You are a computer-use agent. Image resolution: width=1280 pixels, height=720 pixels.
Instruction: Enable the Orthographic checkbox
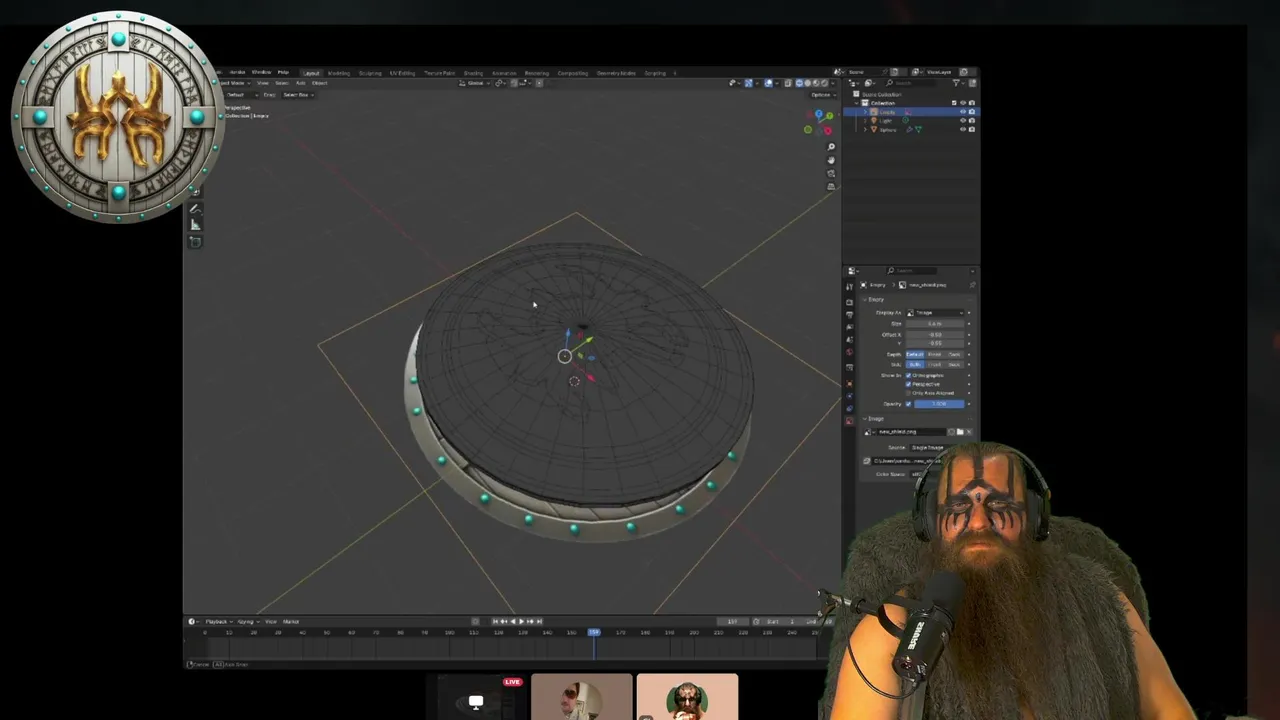click(908, 375)
